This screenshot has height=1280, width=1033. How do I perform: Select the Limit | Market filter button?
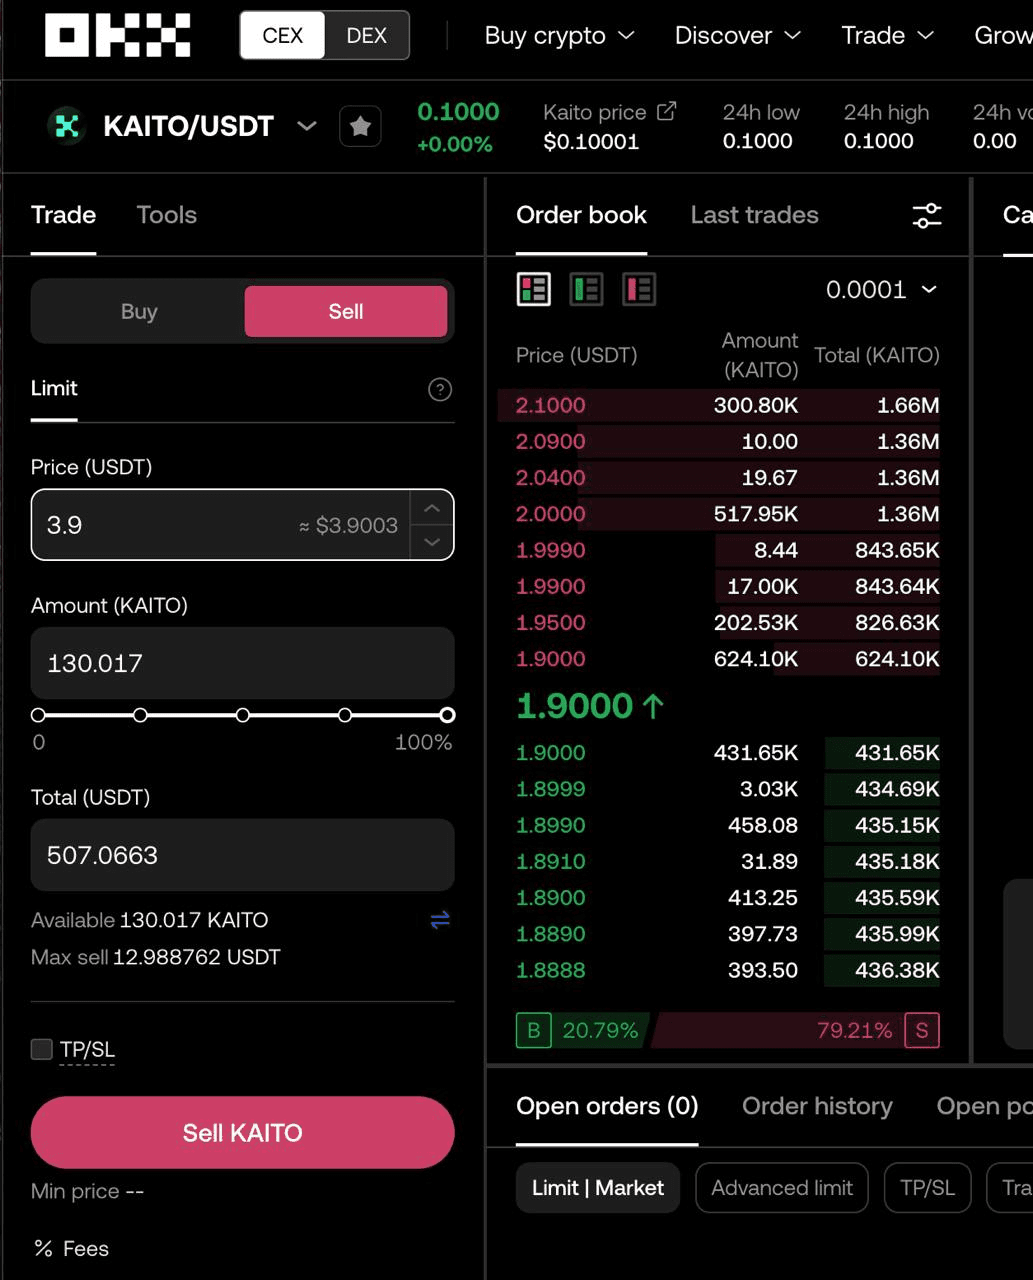(x=598, y=1187)
